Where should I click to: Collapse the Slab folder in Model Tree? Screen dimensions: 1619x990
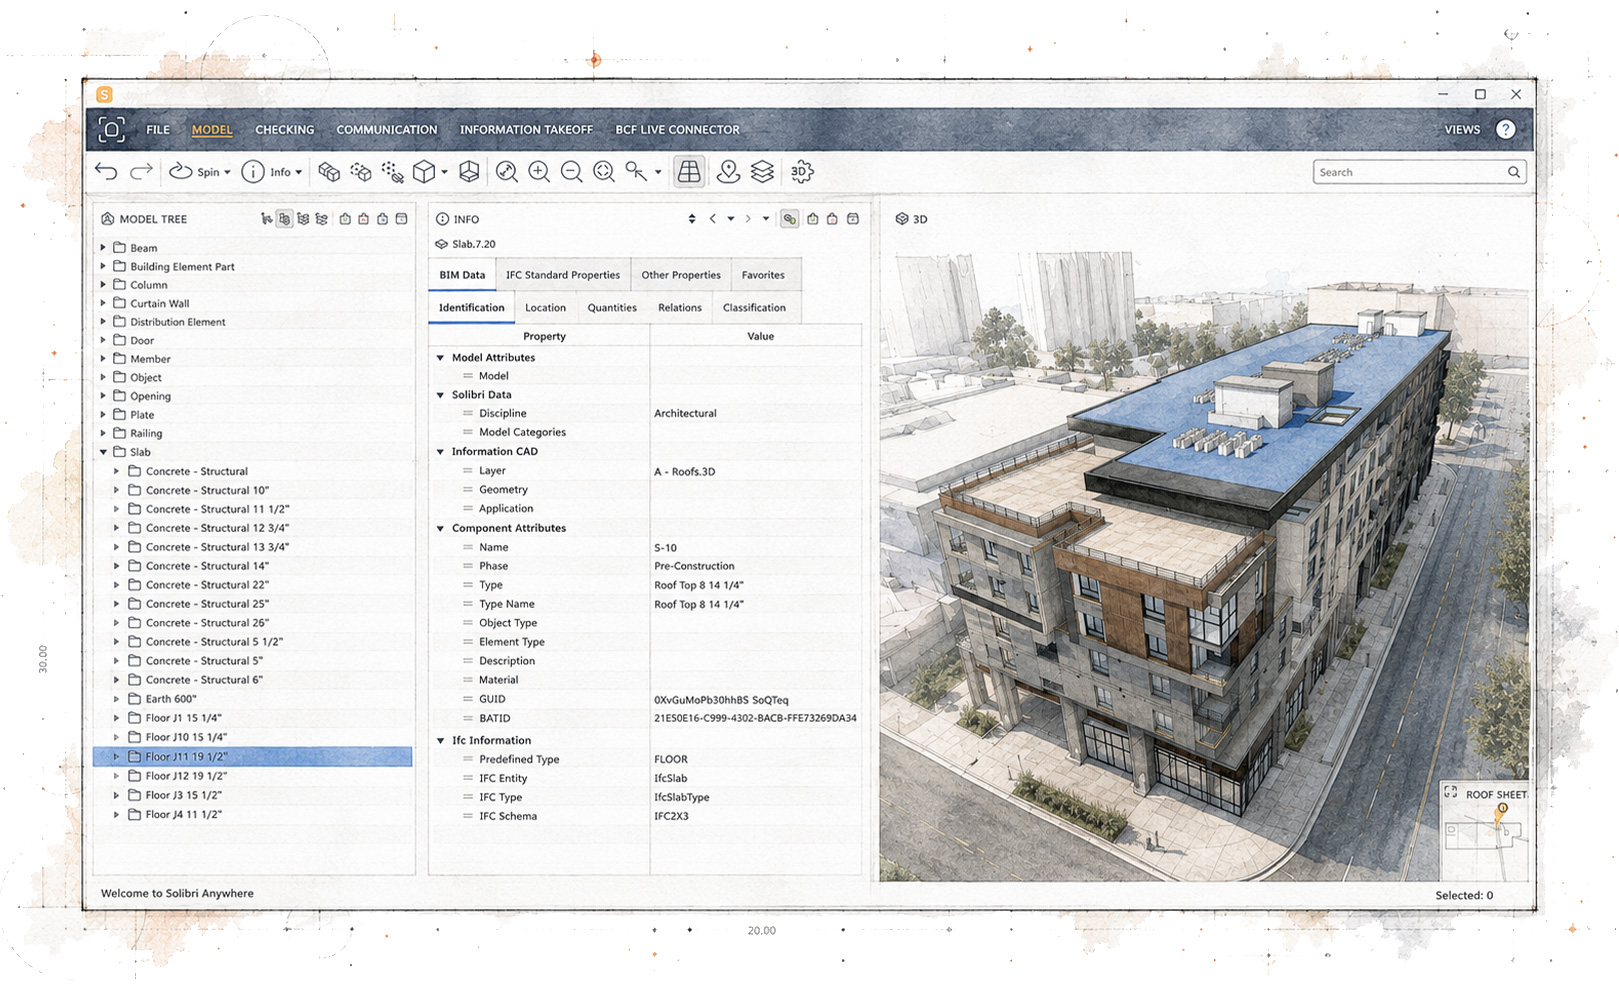point(103,452)
